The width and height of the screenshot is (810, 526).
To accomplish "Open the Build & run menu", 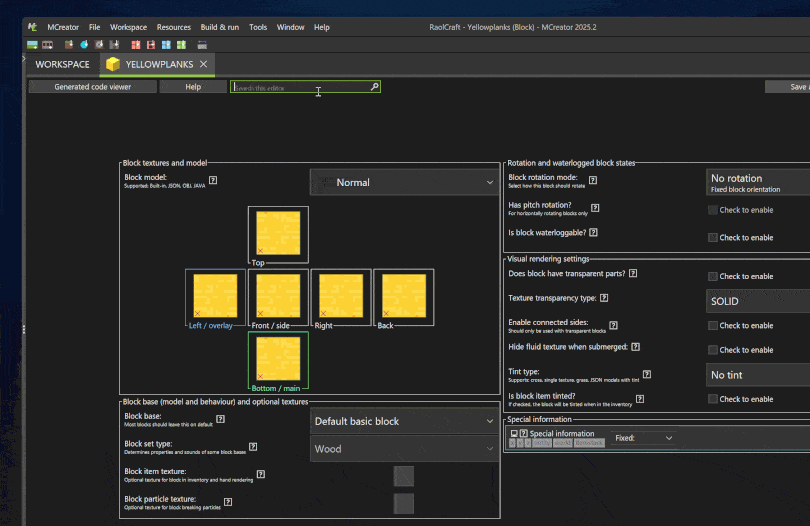I will [220, 27].
